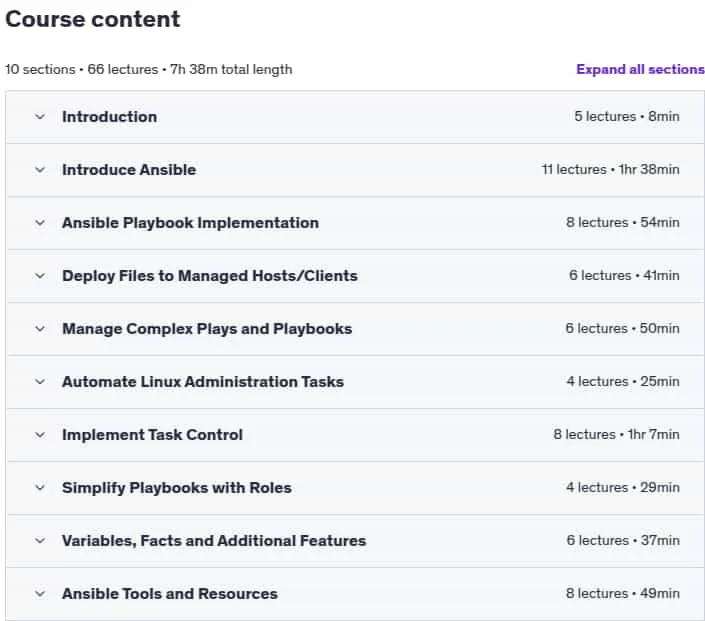Expand the Introduce Ansible chevron
The image size is (705, 621).
click(x=40, y=170)
